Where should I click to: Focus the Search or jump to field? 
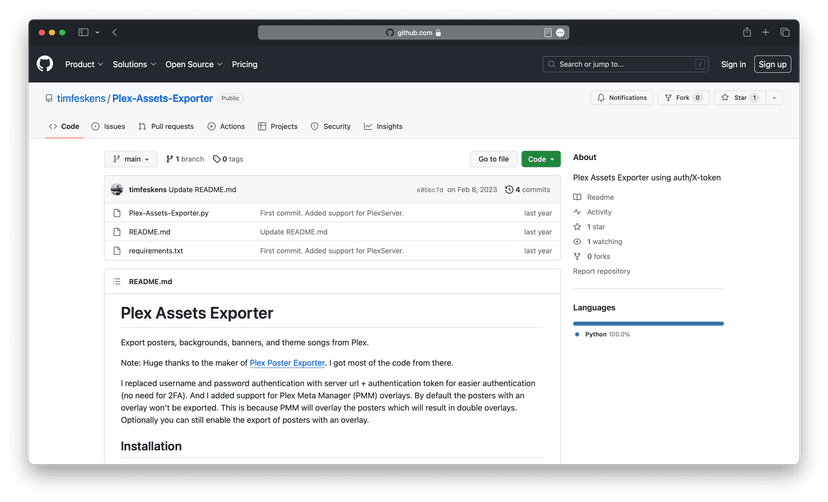pyautogui.click(x=625, y=64)
